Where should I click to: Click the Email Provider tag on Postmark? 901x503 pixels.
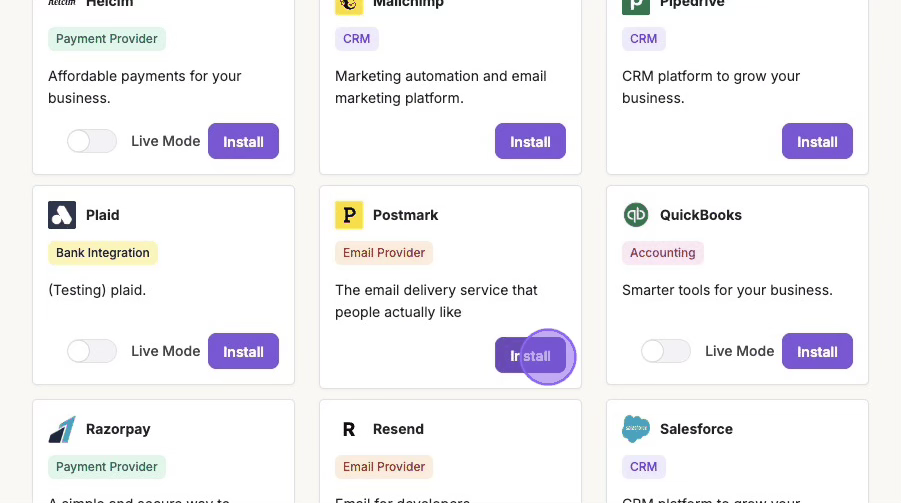pos(384,253)
